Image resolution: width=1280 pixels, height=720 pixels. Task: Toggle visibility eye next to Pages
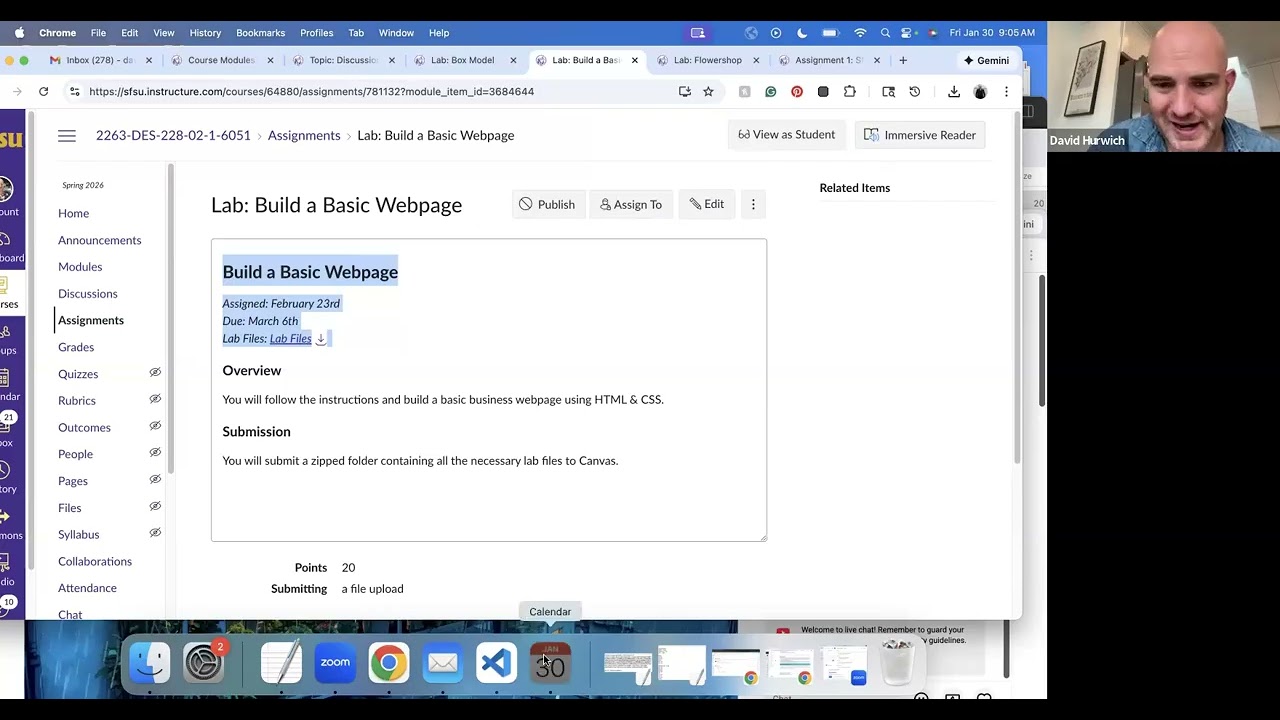[x=155, y=479]
